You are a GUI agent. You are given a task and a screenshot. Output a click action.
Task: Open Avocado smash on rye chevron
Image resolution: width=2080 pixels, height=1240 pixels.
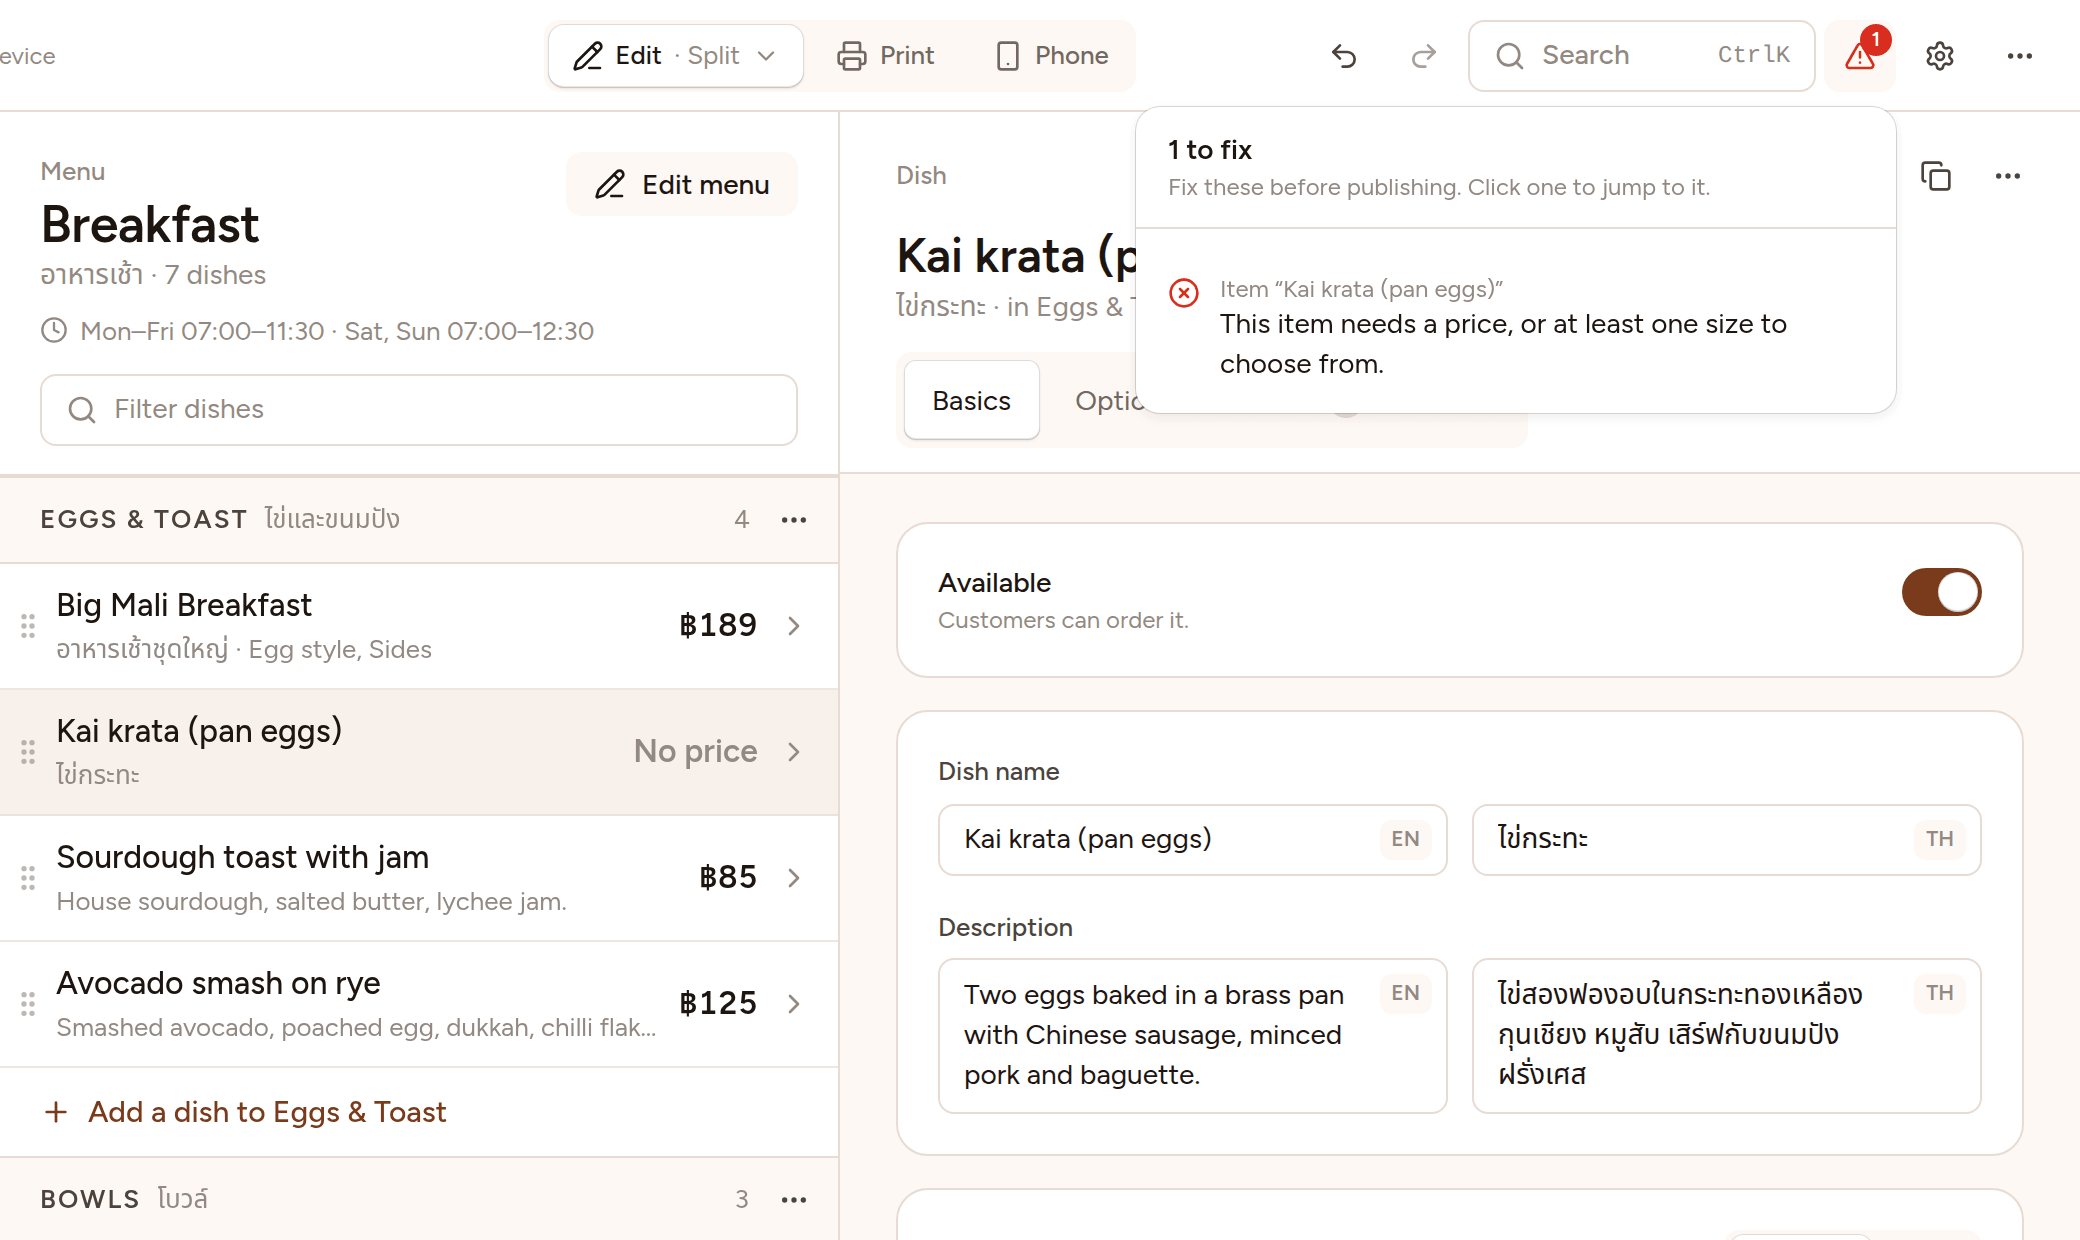(794, 1004)
